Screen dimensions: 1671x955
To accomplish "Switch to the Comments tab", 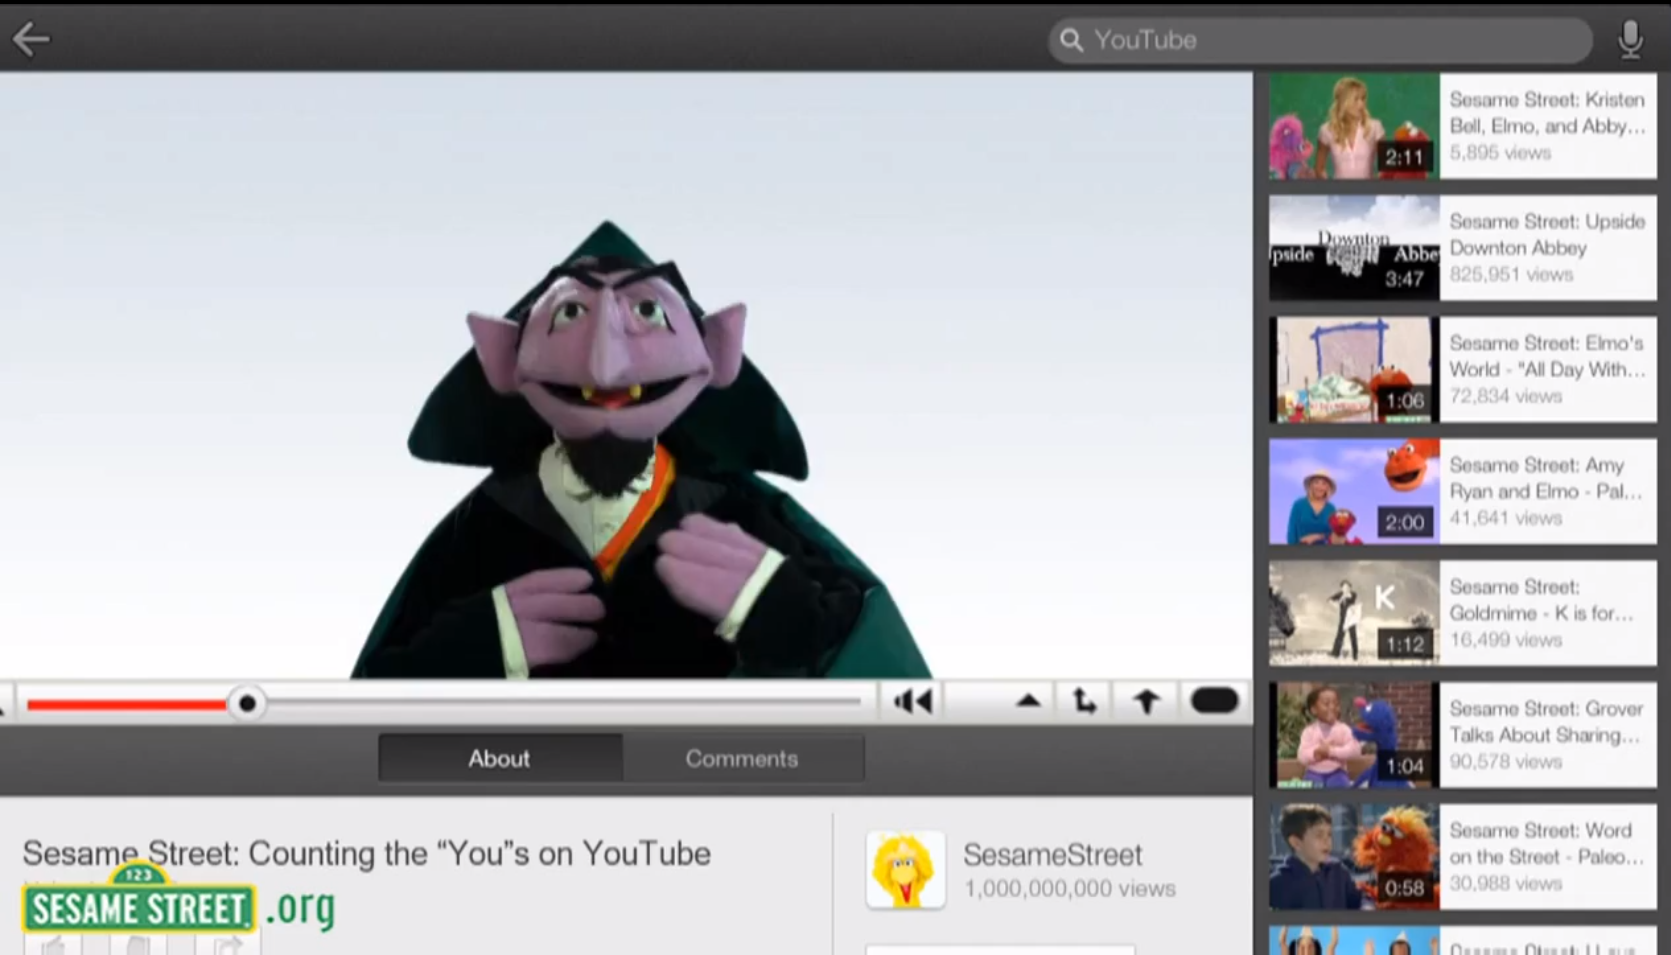I will point(742,759).
